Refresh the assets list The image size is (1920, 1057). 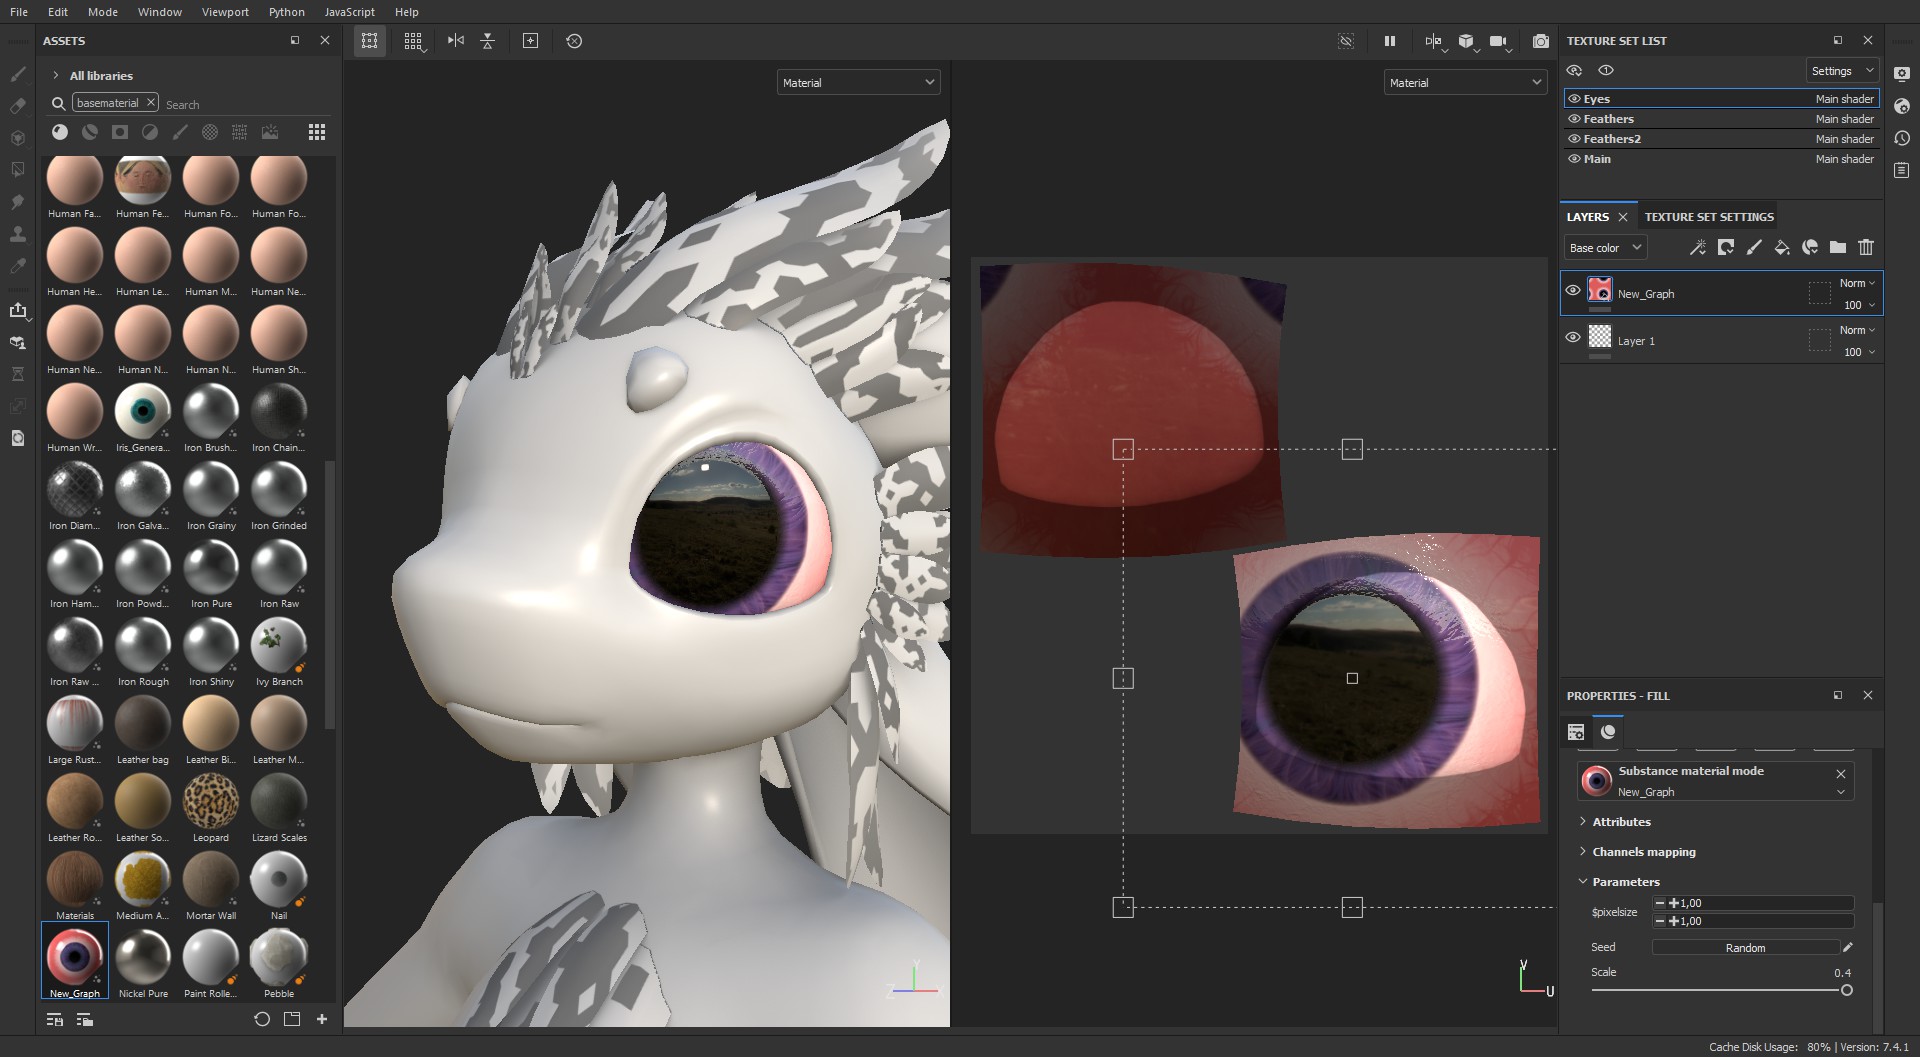(x=262, y=1019)
